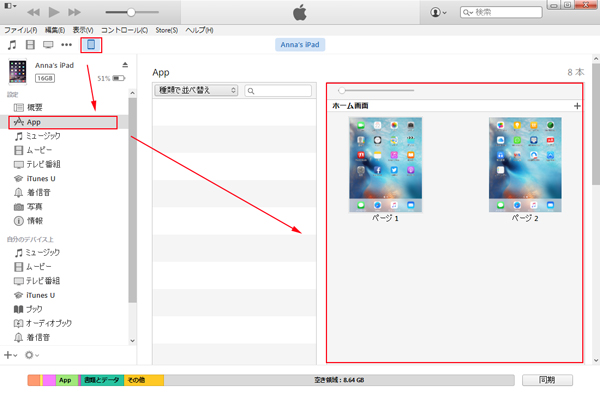Select the Anna's iPad tab button
The image size is (600, 395).
[x=300, y=45]
